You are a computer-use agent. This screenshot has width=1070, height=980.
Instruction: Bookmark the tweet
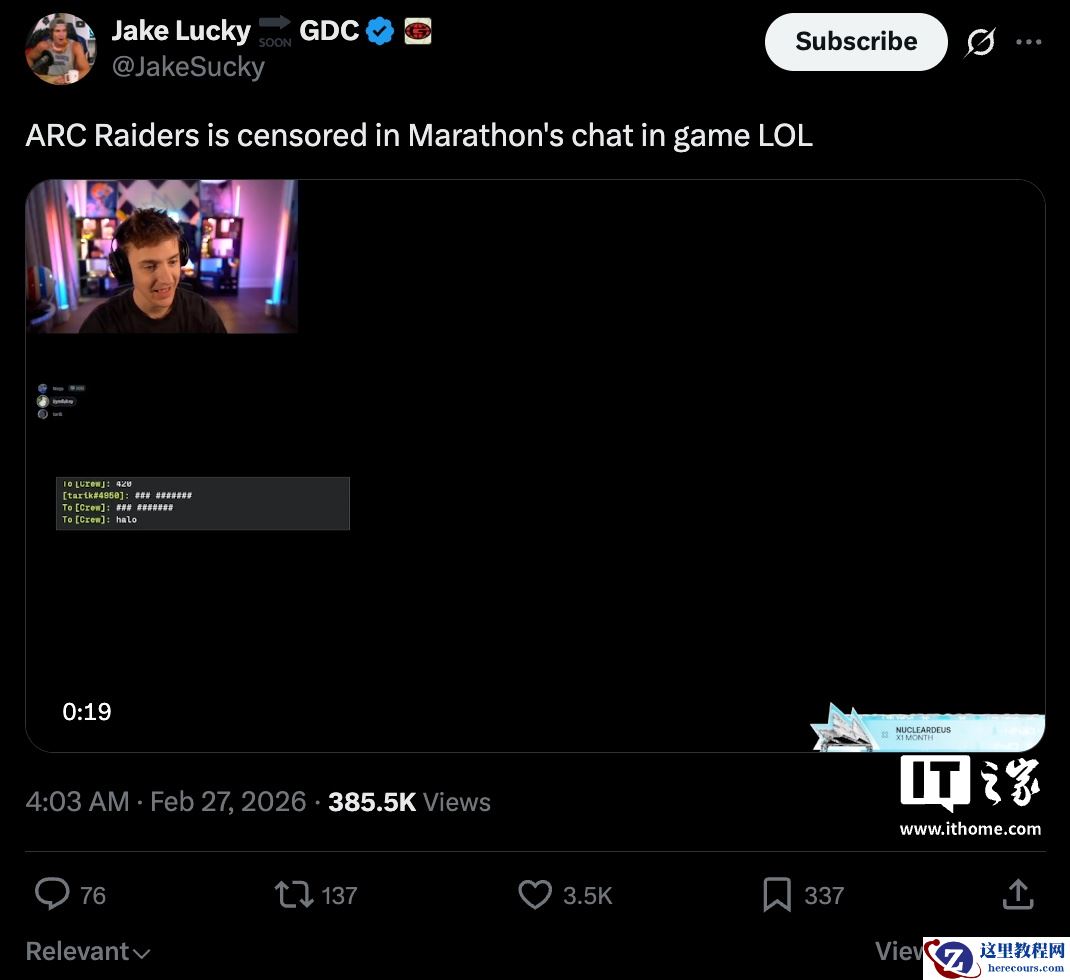[x=777, y=894]
